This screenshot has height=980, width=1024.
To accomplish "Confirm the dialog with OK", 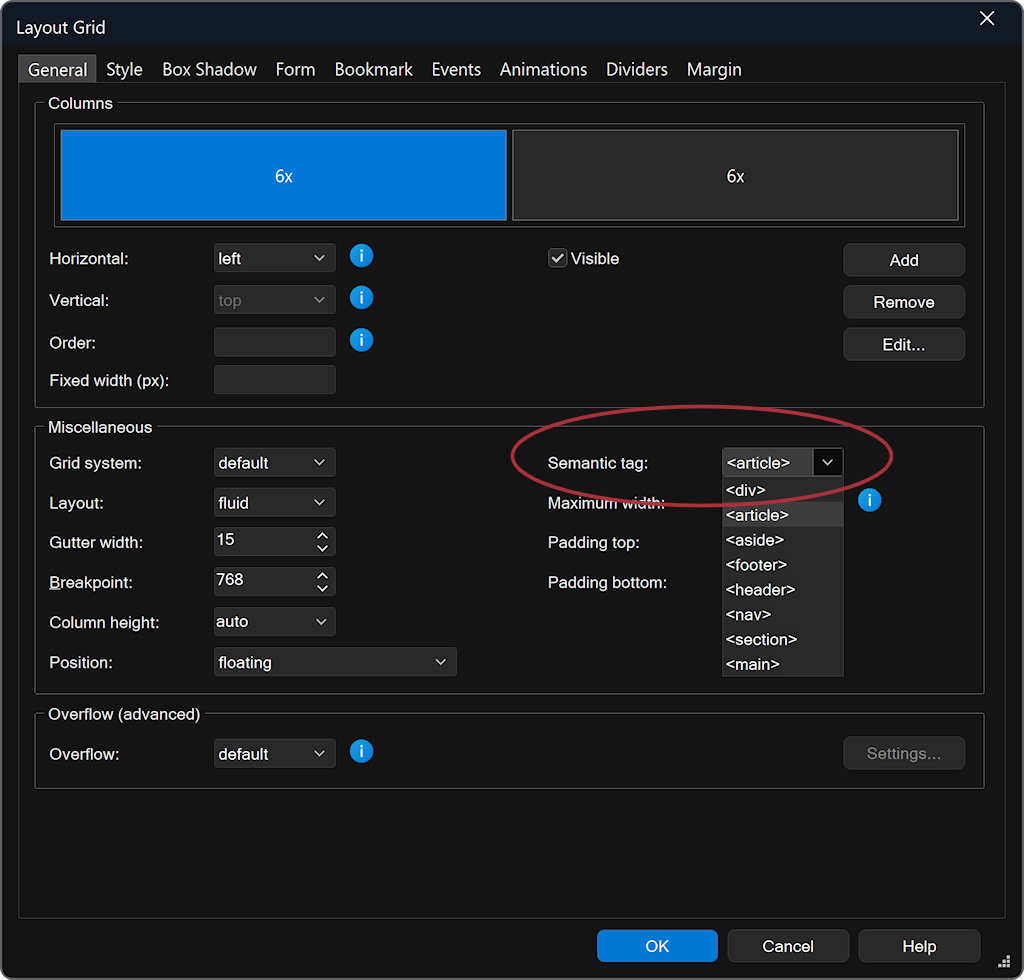I will tap(657, 946).
